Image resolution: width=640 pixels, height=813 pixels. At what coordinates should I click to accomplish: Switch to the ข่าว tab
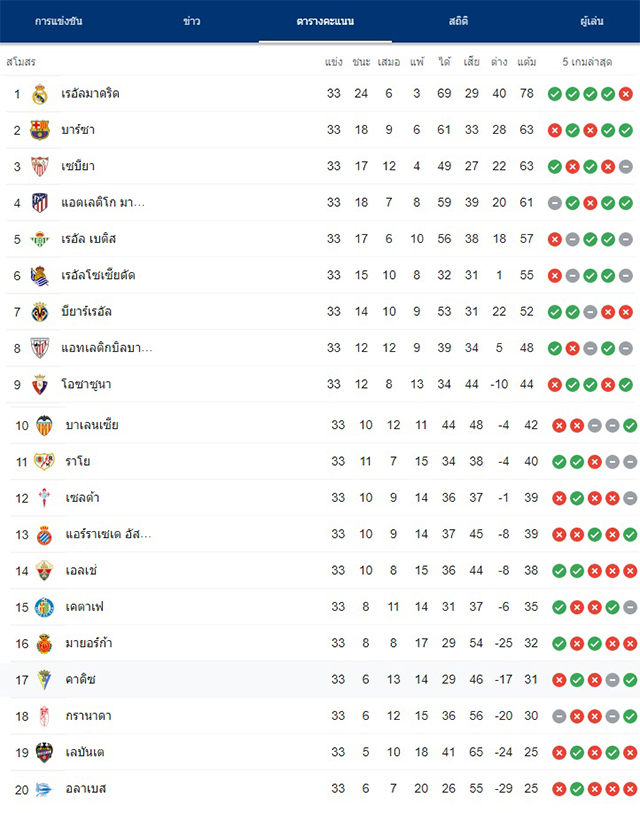(x=191, y=21)
